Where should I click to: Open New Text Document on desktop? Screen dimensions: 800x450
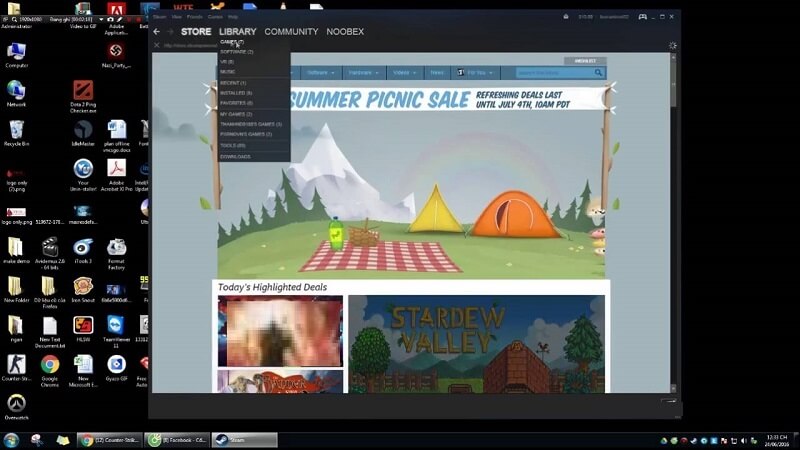click(49, 332)
